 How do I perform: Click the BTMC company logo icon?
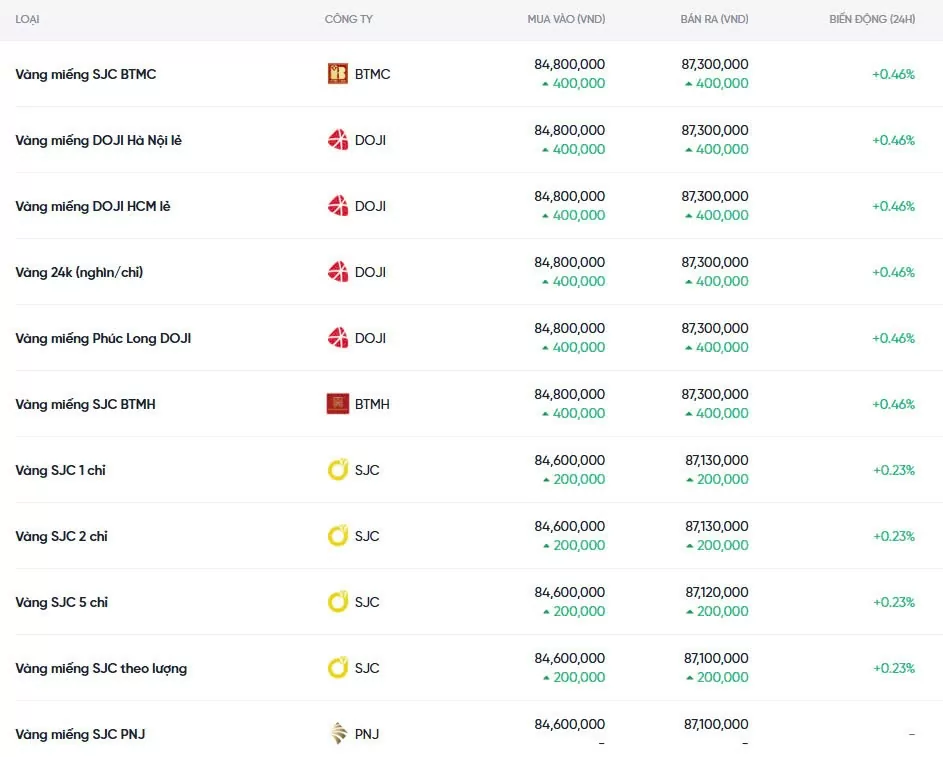[337, 74]
